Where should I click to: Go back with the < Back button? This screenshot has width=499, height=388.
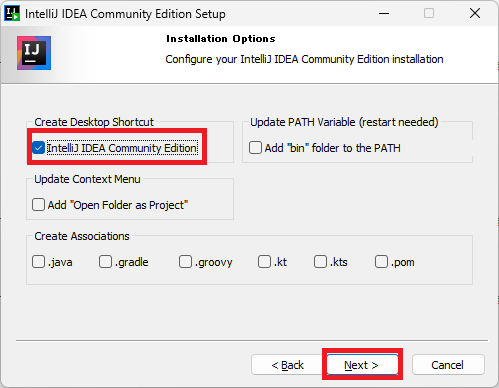[287, 365]
